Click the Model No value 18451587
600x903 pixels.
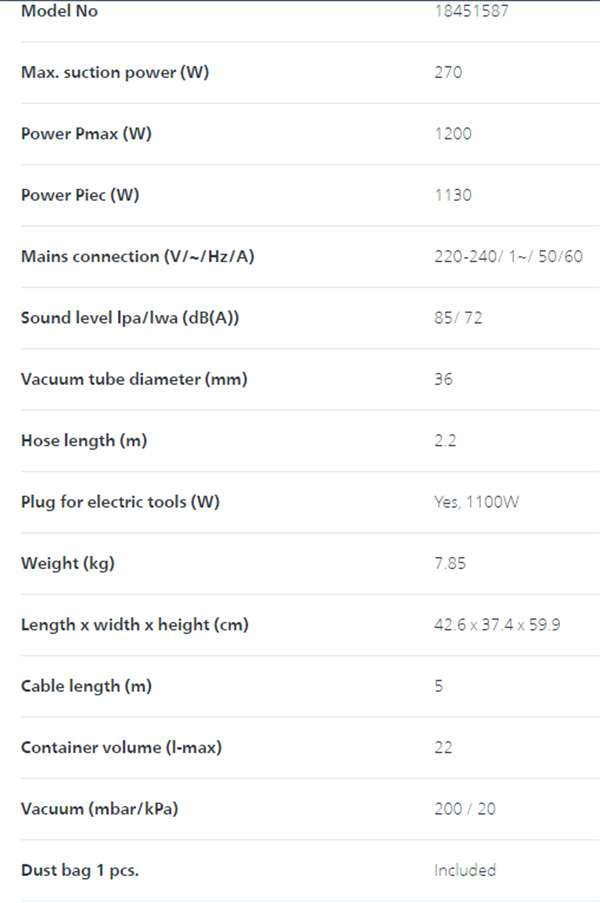[x=471, y=11]
